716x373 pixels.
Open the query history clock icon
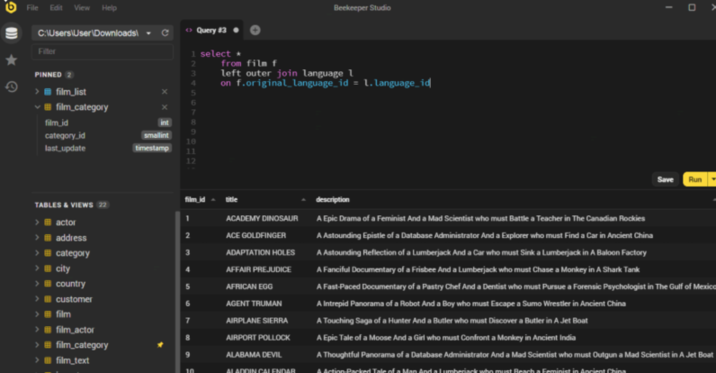[x=11, y=86]
